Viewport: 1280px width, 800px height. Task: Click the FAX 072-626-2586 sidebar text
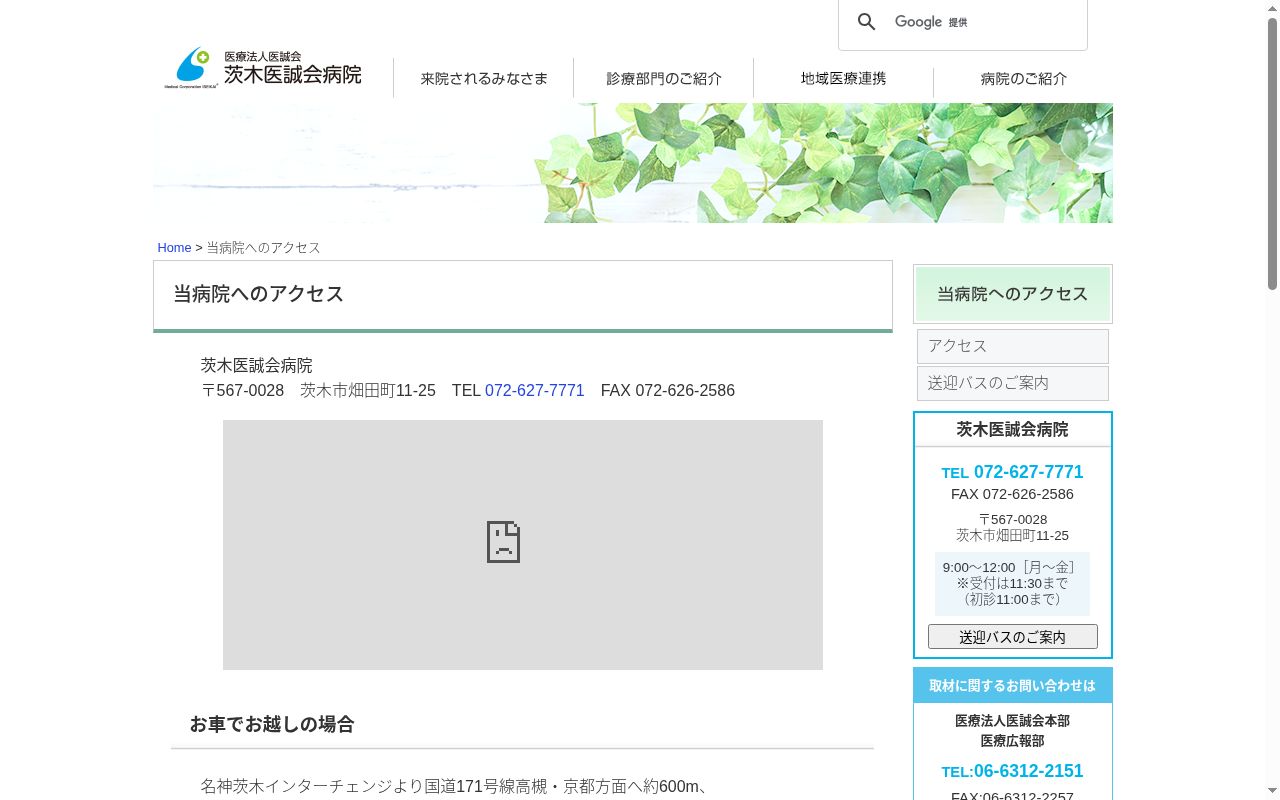click(1012, 494)
